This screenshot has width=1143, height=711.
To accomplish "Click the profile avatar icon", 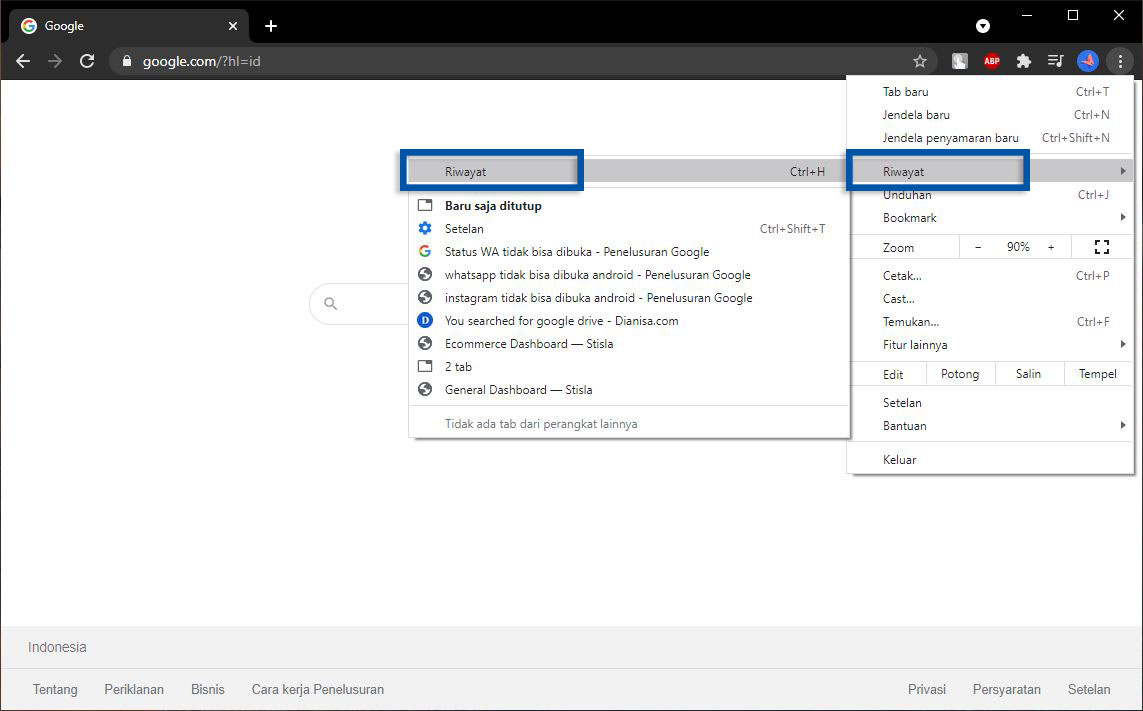I will [1087, 61].
